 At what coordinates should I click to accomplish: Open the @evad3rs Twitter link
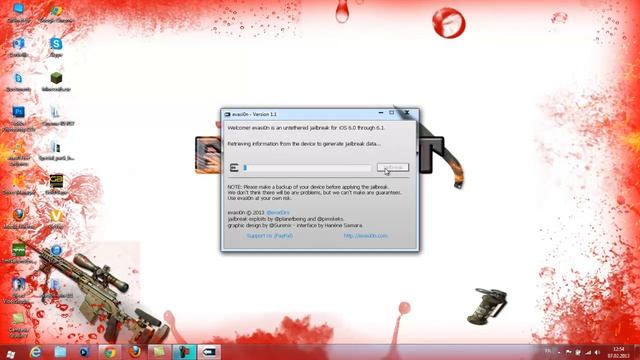click(278, 213)
